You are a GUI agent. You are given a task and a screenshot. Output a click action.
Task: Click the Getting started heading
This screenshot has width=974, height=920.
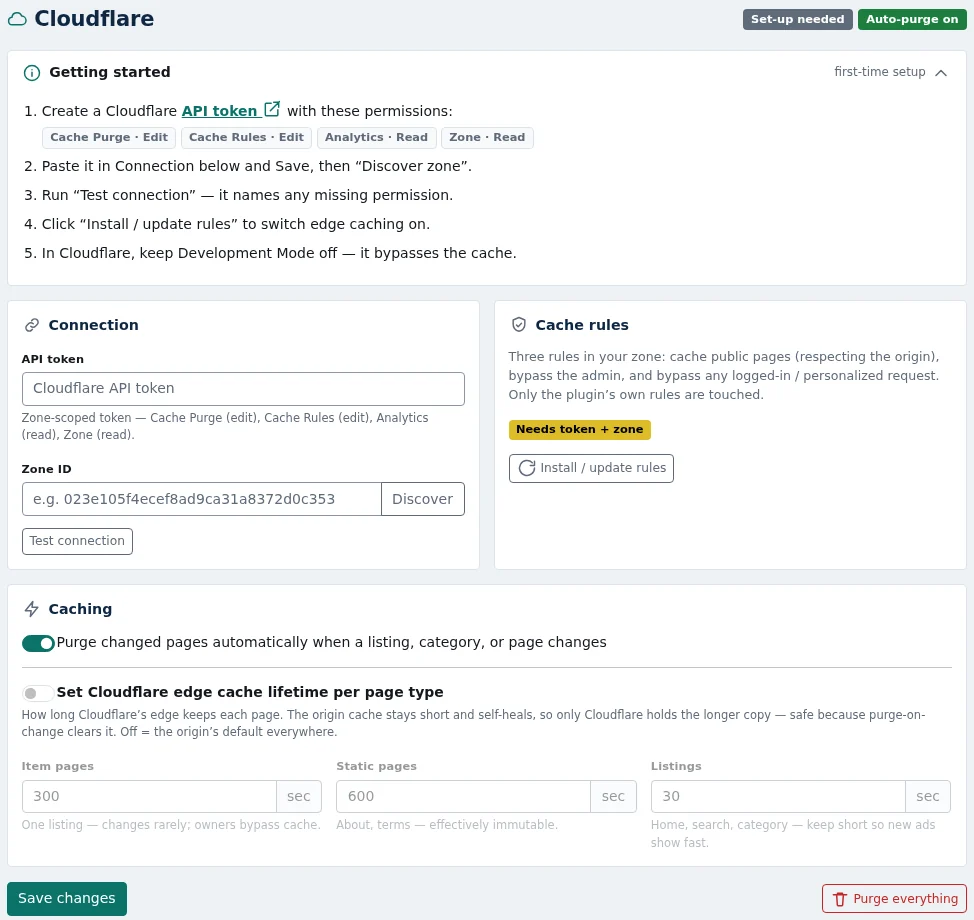click(x=110, y=72)
